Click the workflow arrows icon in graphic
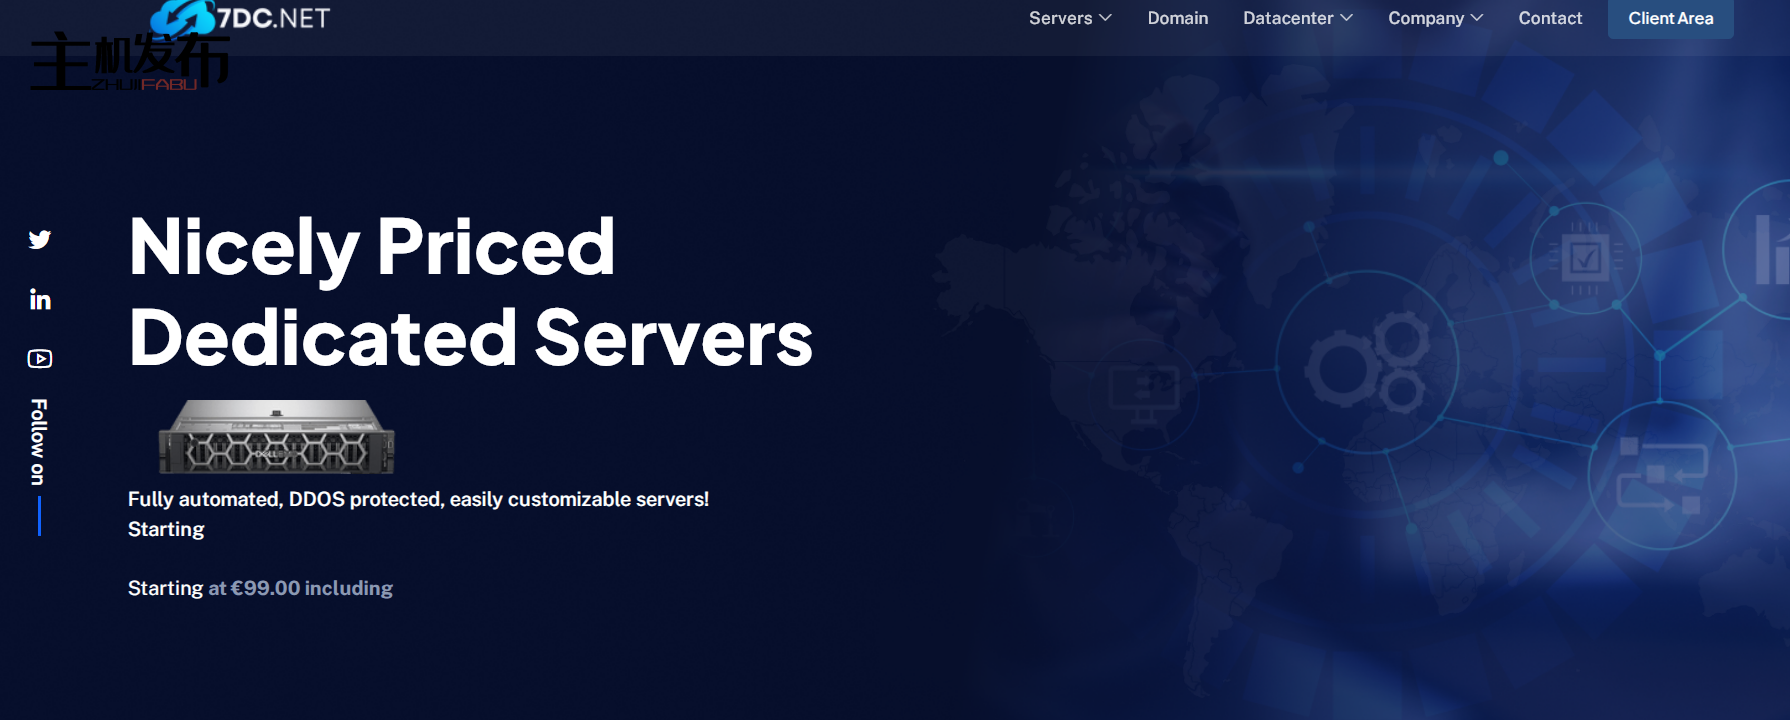This screenshot has height=720, width=1790. 1661,476
